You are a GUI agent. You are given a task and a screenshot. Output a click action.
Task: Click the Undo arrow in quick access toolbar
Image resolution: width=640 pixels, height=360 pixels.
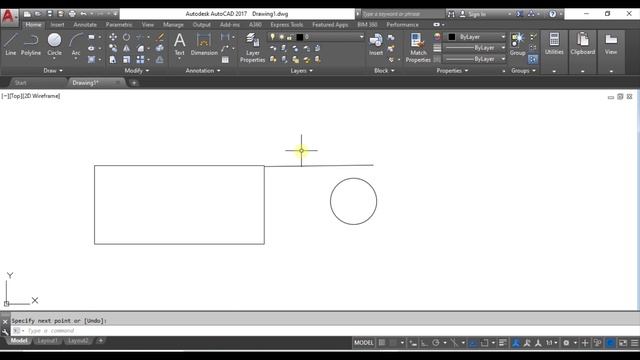(x=83, y=14)
